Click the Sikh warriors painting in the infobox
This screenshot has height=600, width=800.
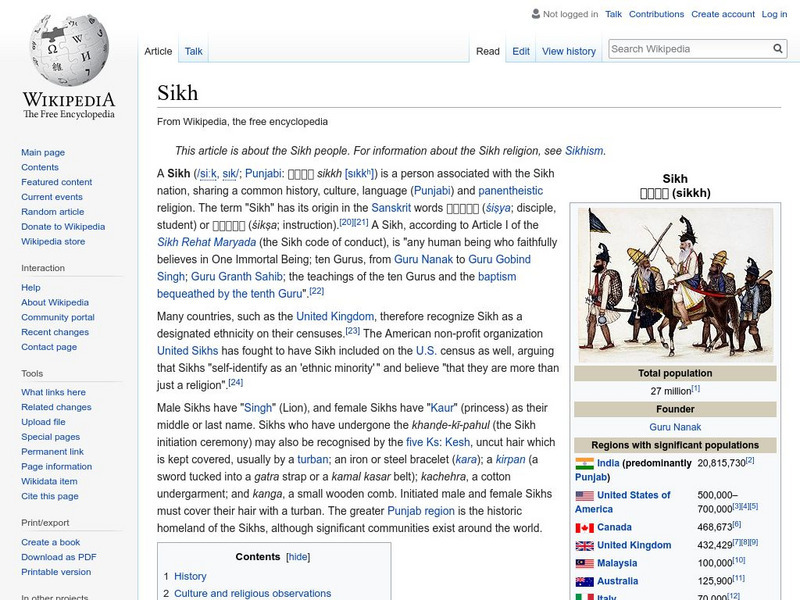[x=677, y=280]
